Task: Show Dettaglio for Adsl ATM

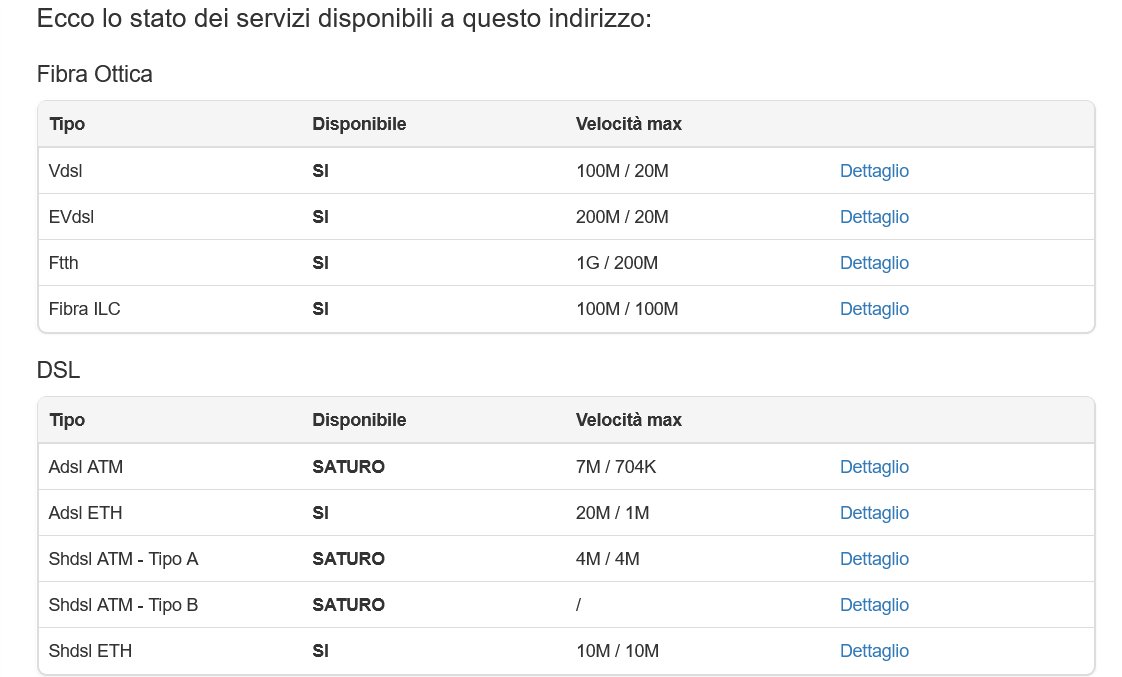Action: (x=874, y=467)
